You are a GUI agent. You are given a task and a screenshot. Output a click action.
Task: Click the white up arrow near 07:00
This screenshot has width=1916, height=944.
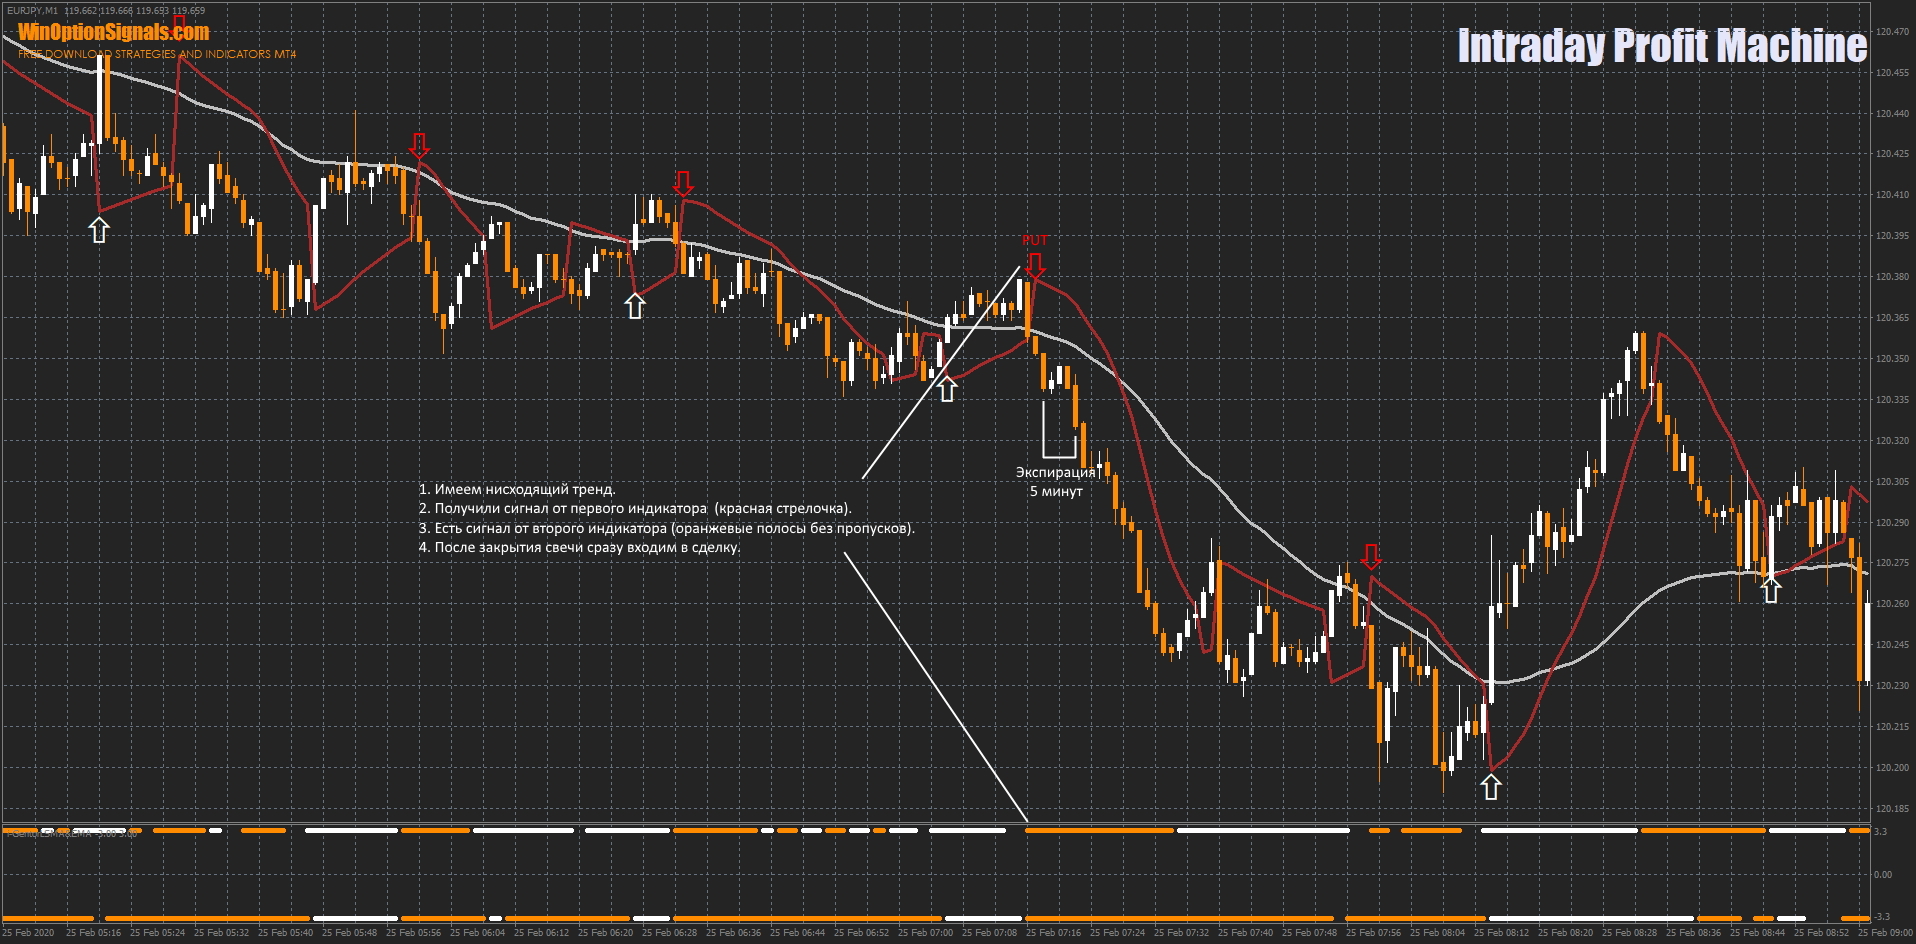pyautogui.click(x=946, y=388)
